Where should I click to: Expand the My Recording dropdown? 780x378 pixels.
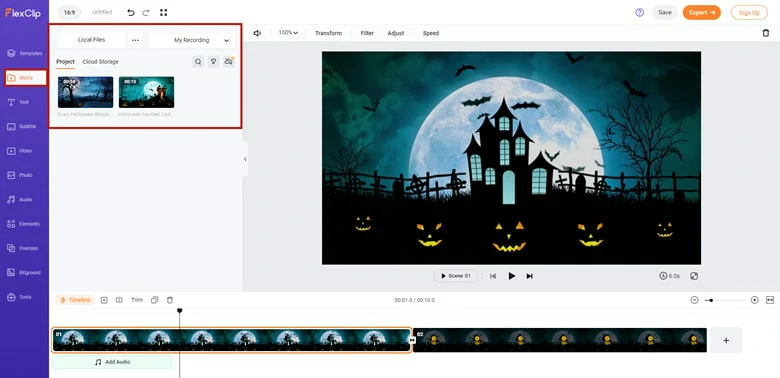coord(192,40)
